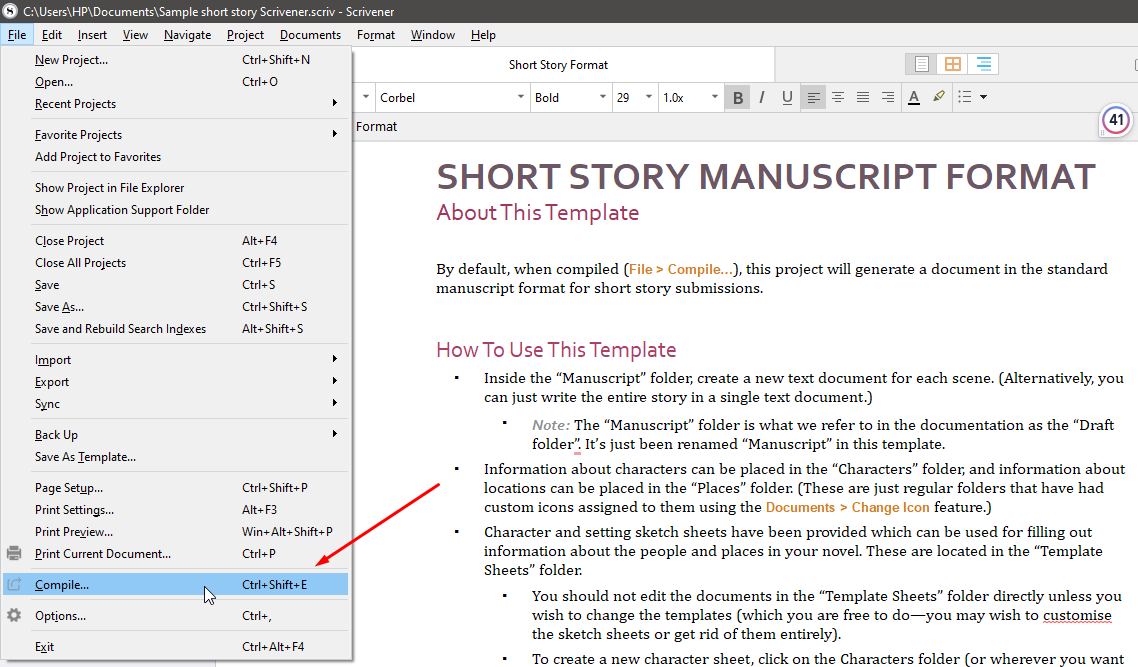Switch to Outliner view mode
Screen dimensions: 1138x667
[983, 63]
